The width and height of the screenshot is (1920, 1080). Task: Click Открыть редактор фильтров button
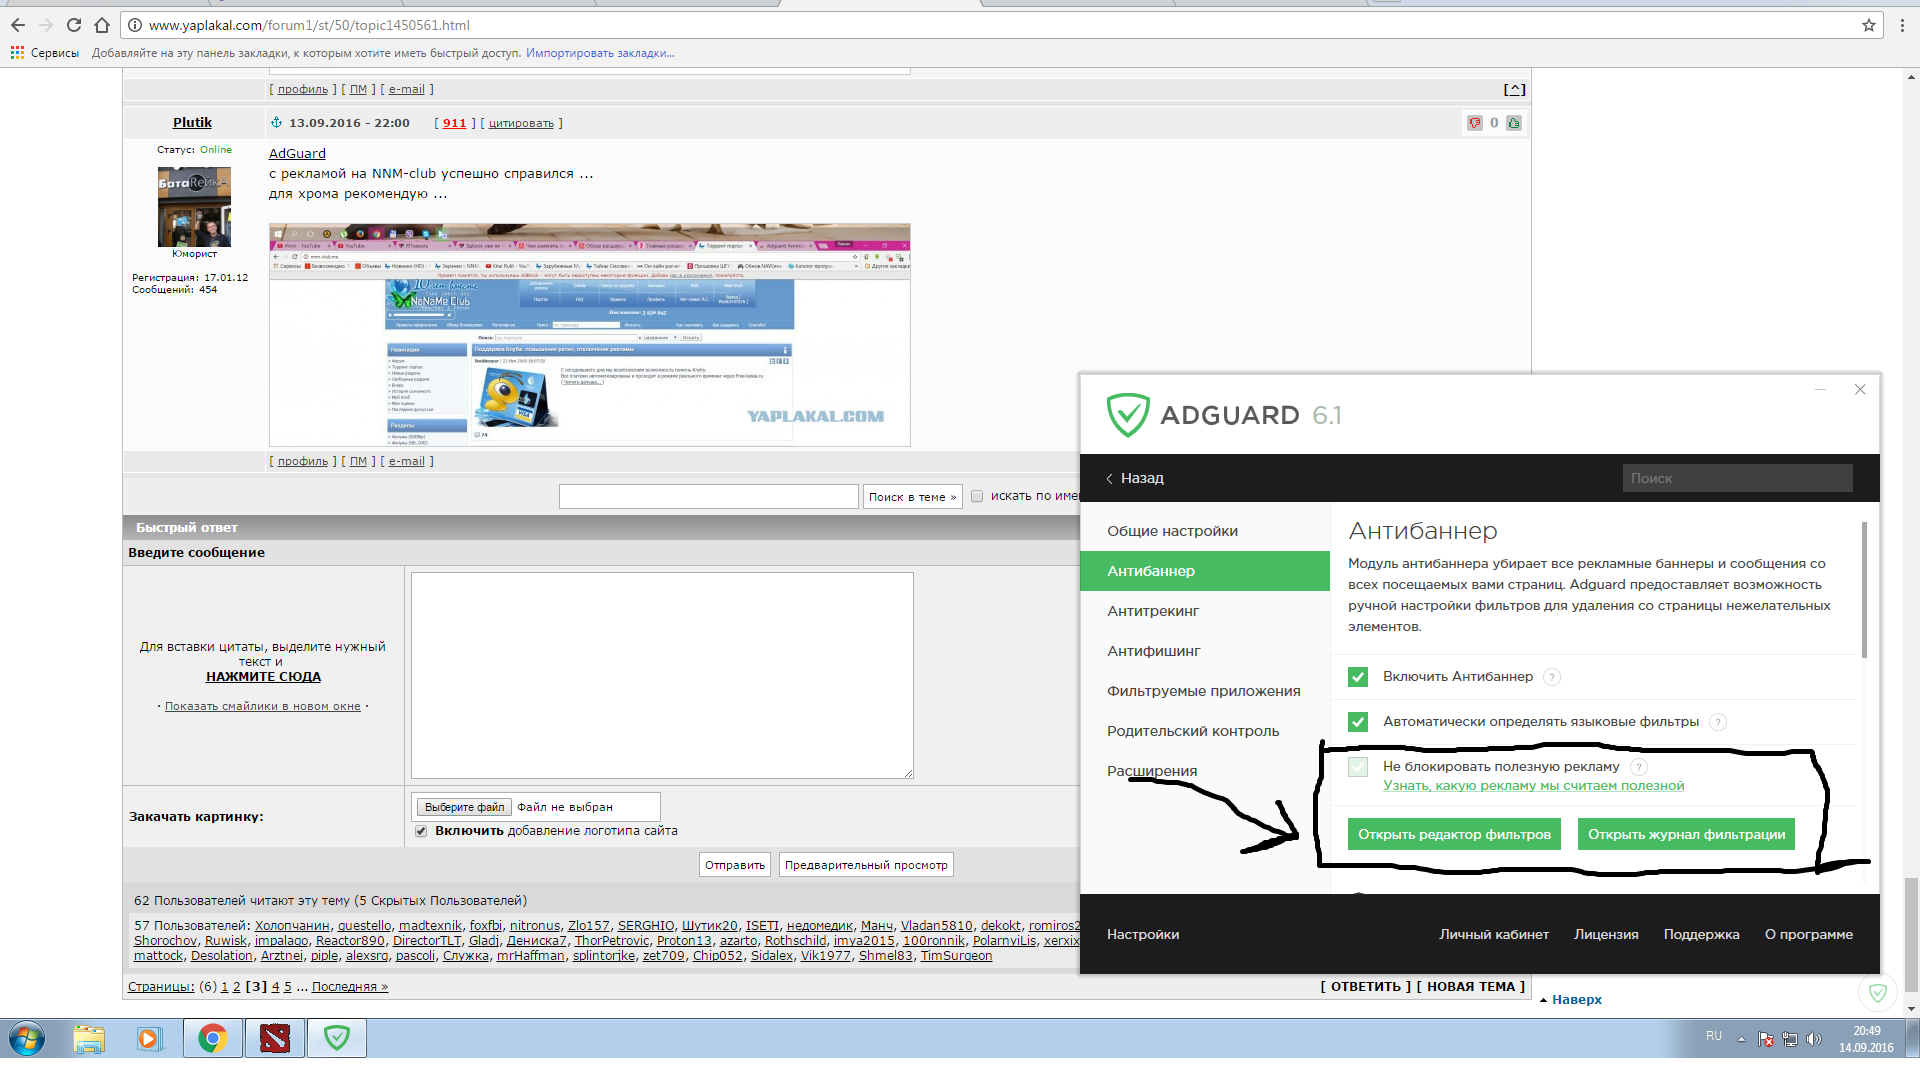click(x=1454, y=835)
